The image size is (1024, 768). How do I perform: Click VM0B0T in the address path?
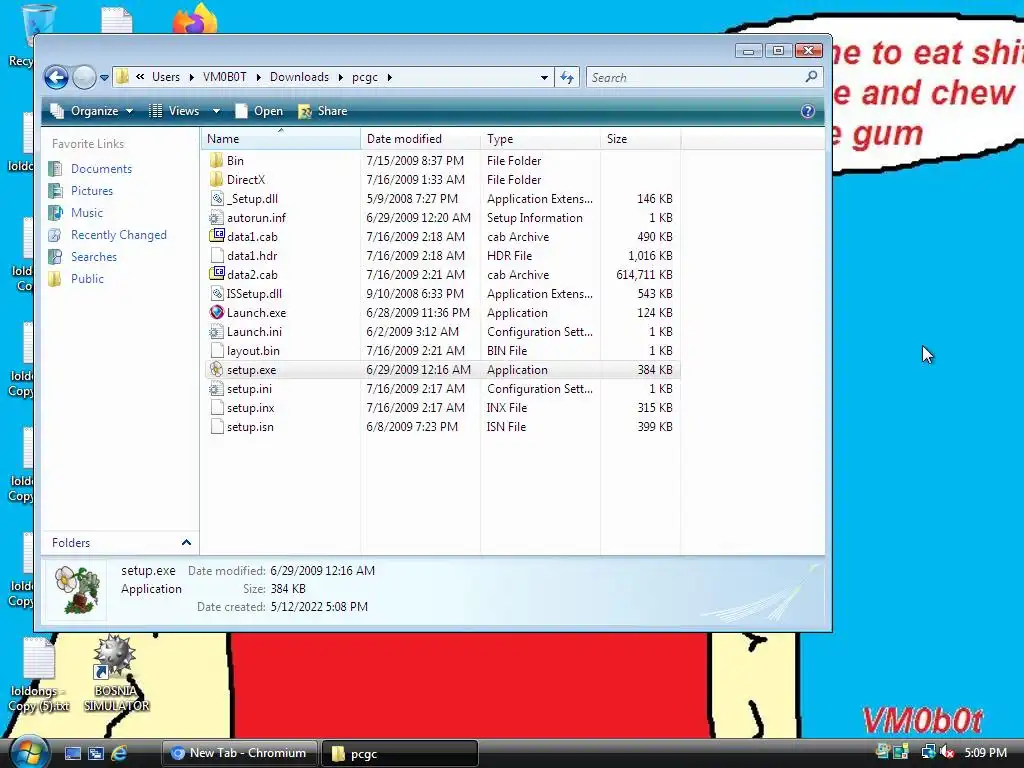click(225, 77)
